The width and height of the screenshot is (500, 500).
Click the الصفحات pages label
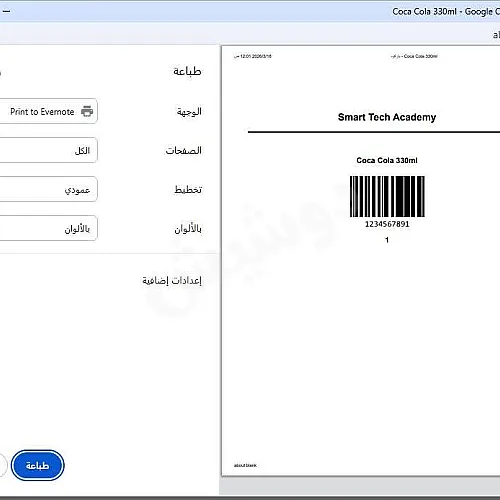[x=184, y=150]
